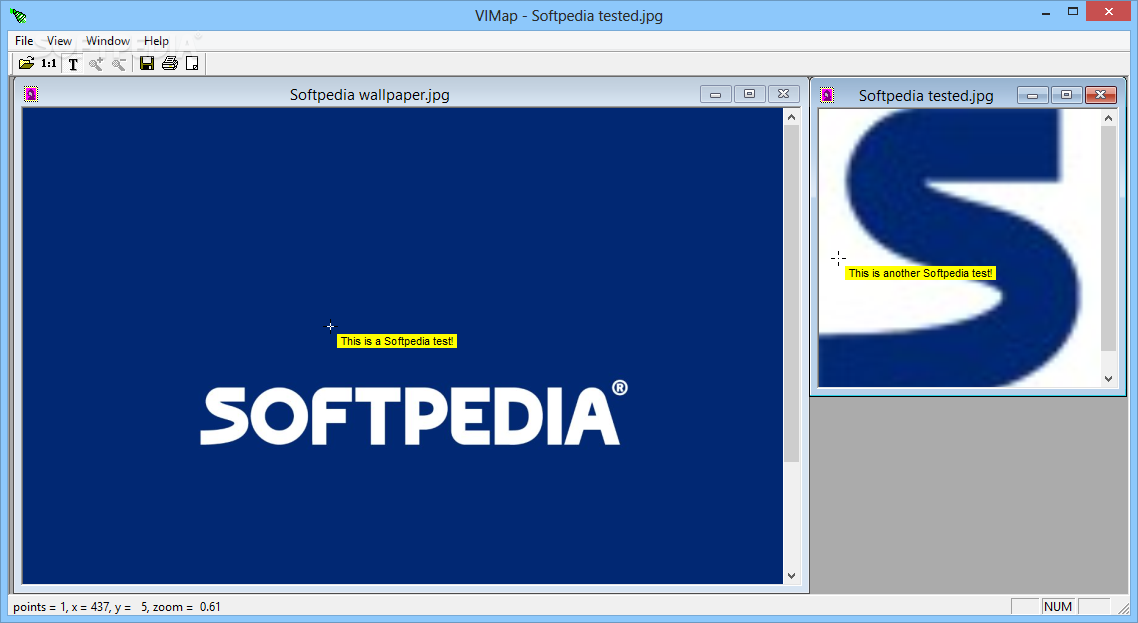This screenshot has width=1138, height=623.
Task: Click the Open file folder icon
Action: (26, 63)
